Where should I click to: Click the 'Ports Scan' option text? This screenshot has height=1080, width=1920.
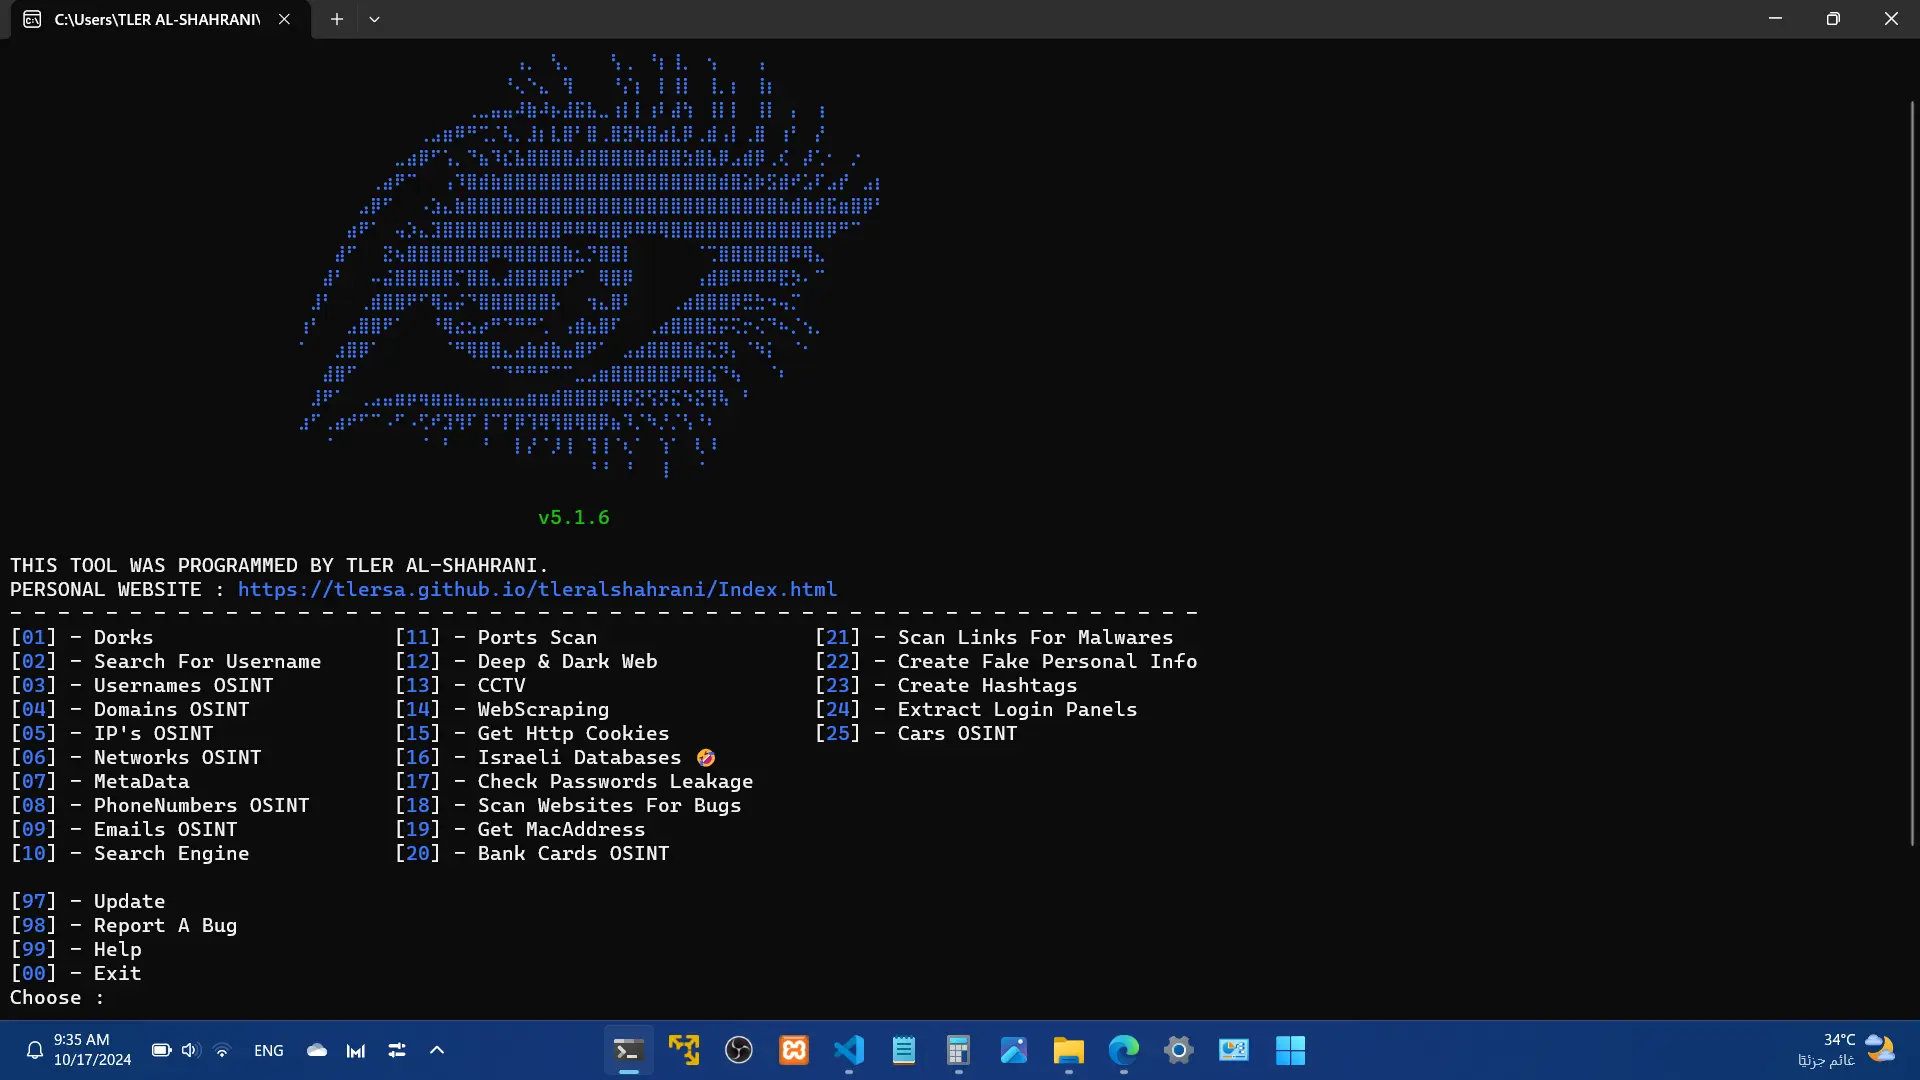point(537,638)
